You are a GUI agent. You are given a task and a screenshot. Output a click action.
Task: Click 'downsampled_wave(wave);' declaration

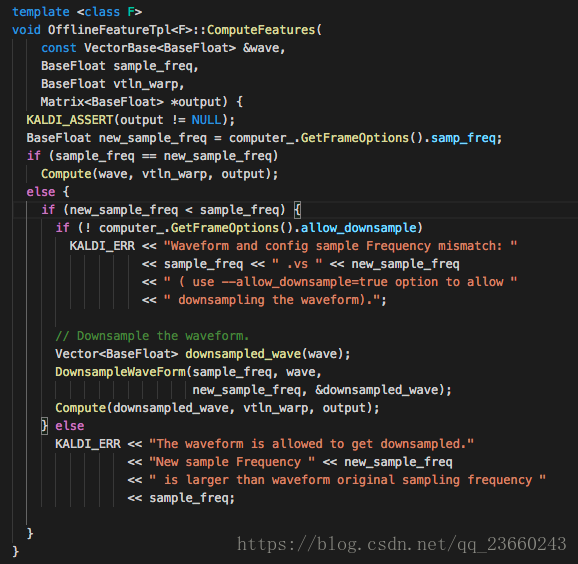[x=268, y=354]
